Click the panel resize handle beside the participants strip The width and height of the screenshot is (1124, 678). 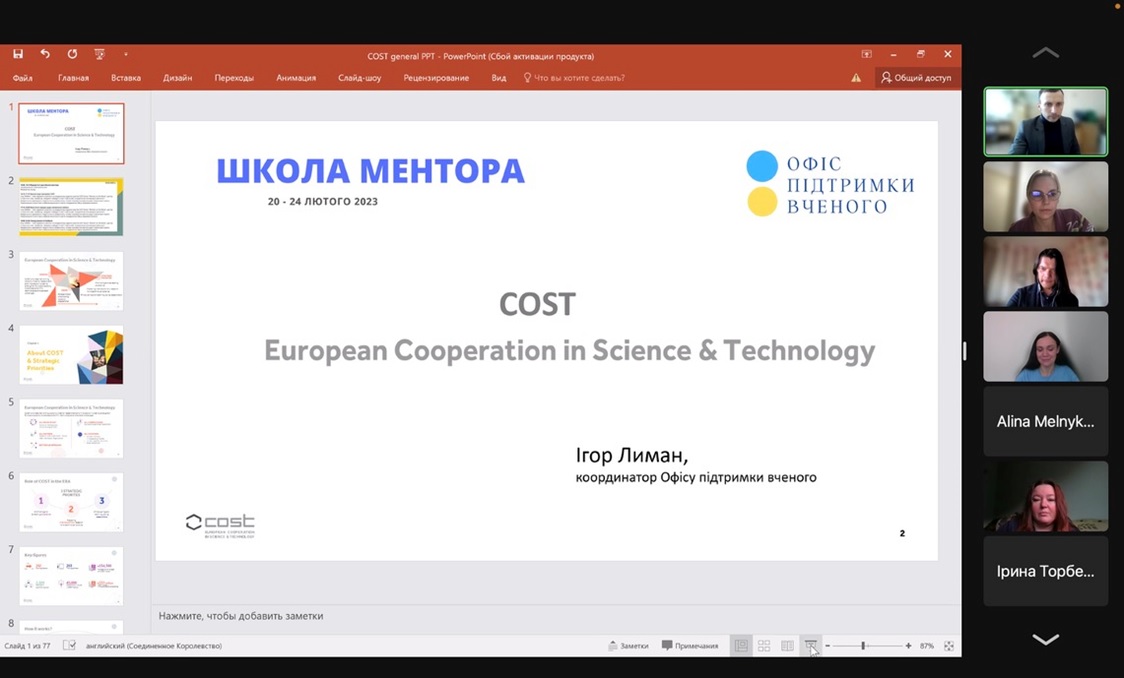965,350
